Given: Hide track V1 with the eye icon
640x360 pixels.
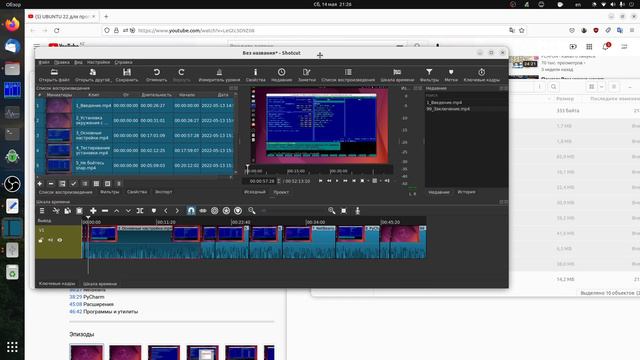Looking at the screenshot, I should [60, 240].
